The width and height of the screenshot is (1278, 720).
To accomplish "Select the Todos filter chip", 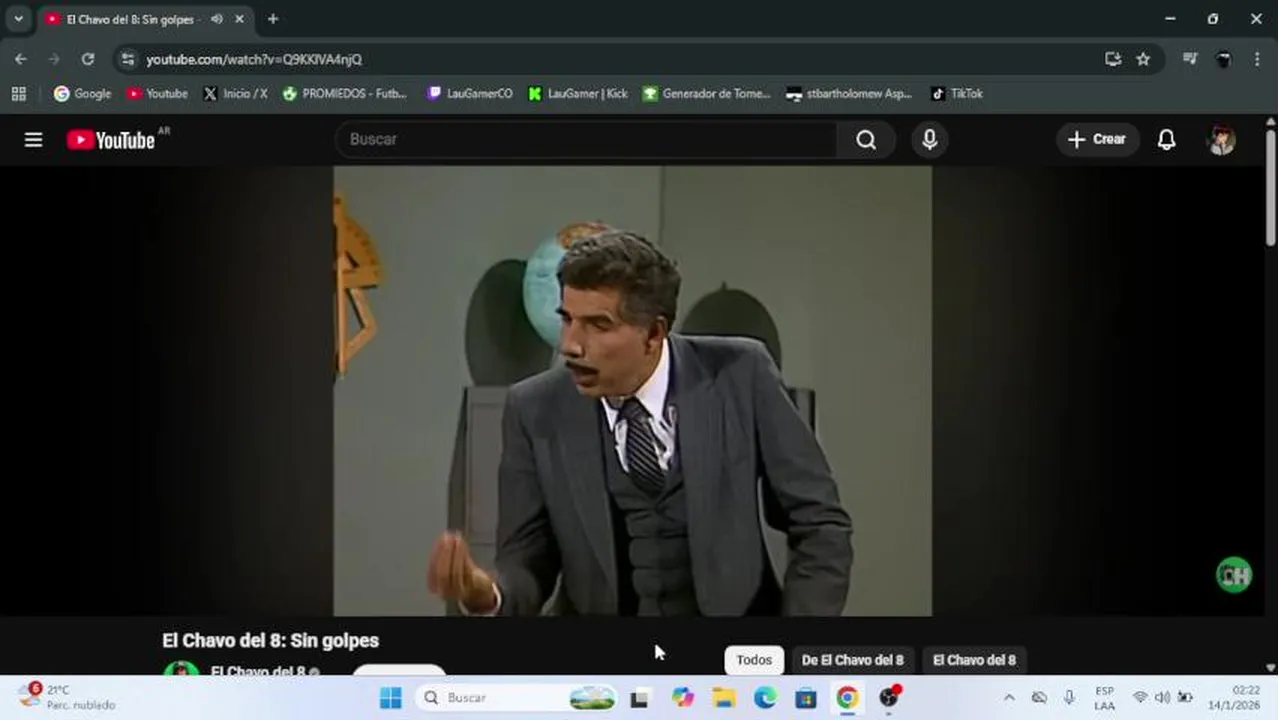I will pyautogui.click(x=754, y=660).
